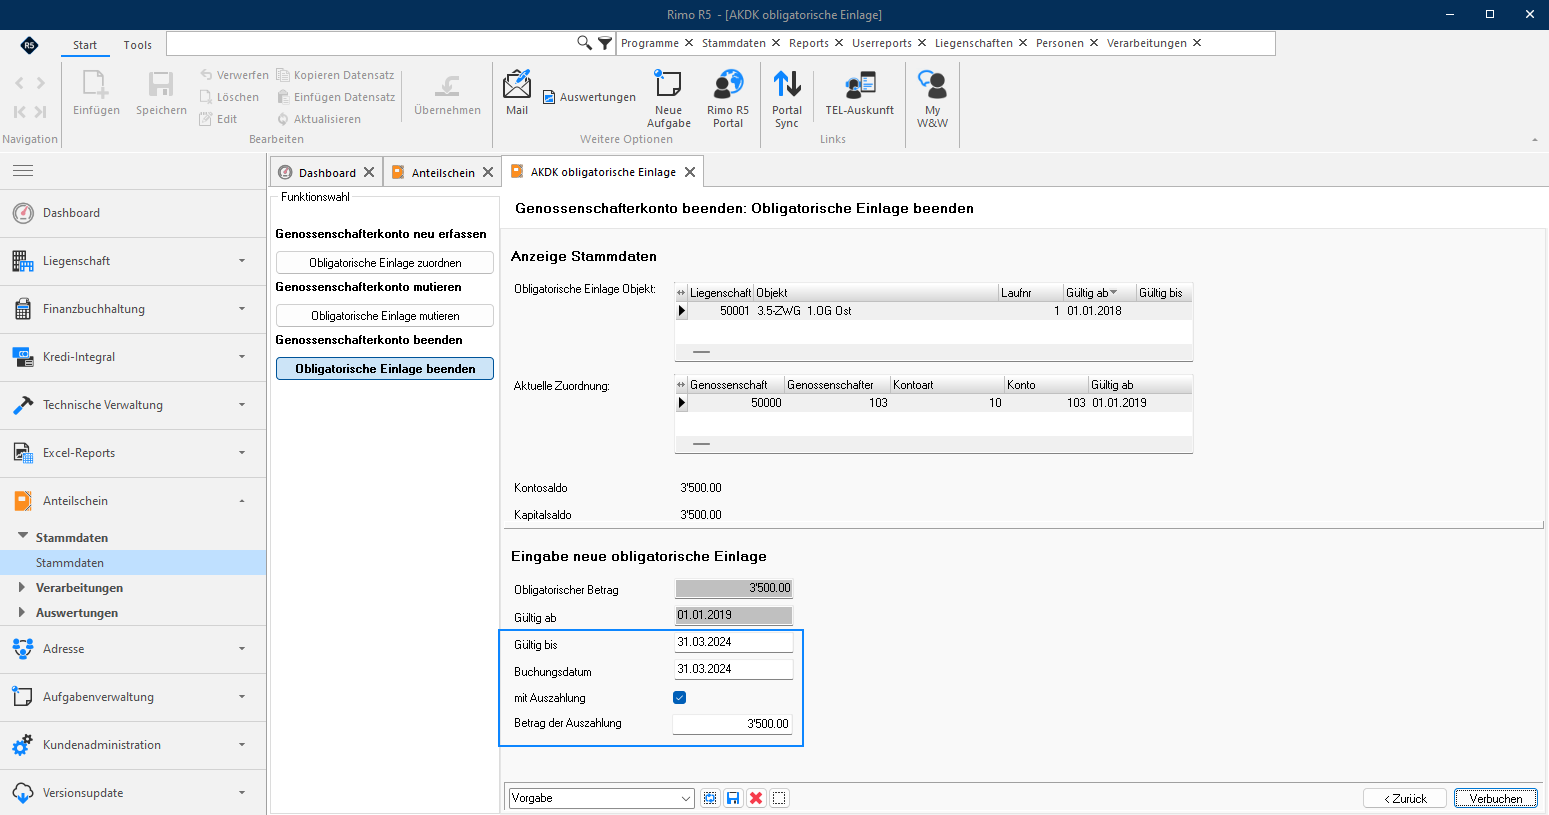Open the Vorgabe dropdown
The height and width of the screenshot is (815, 1549).
tap(686, 798)
